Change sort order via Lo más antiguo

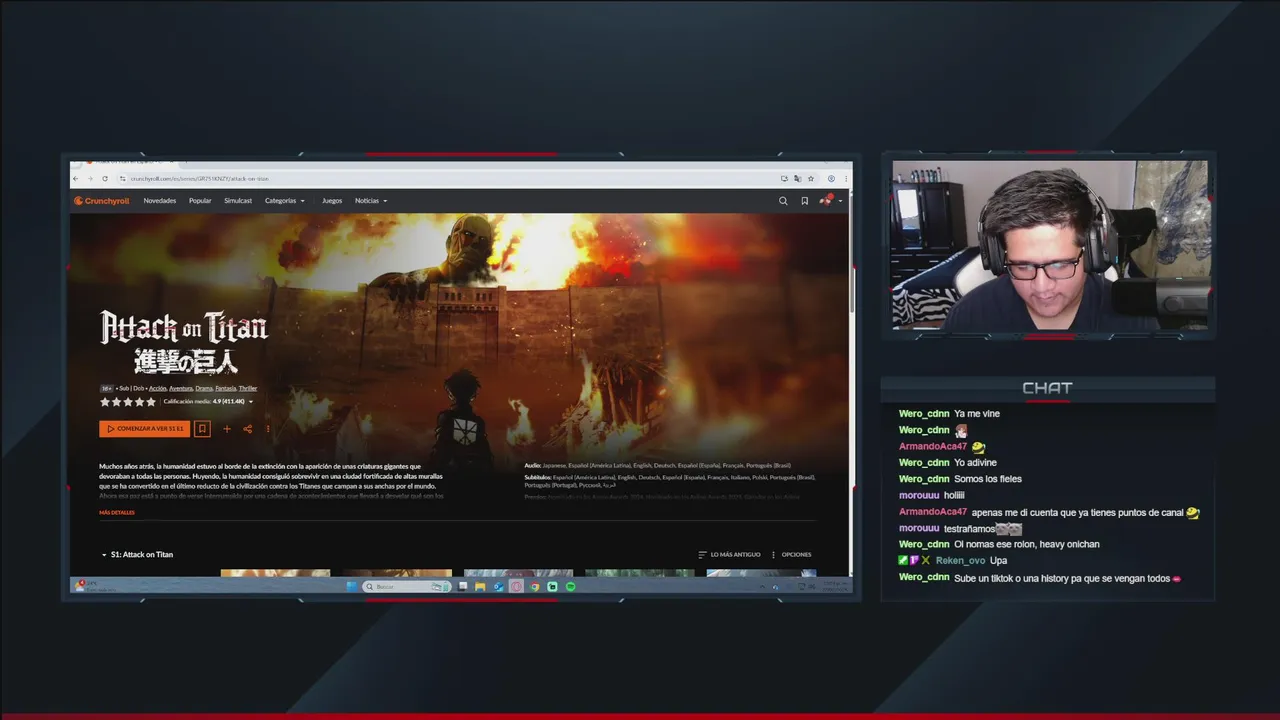(729, 554)
